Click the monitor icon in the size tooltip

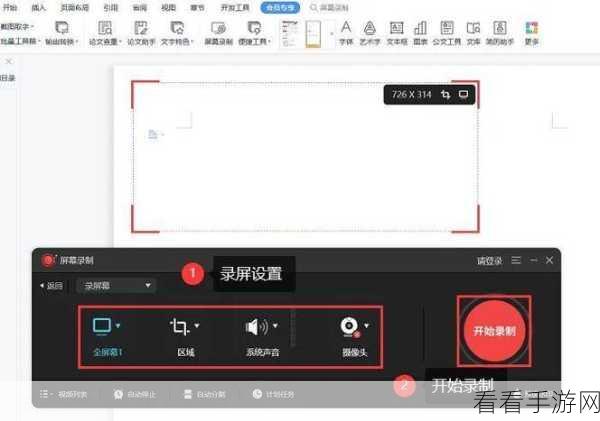pyautogui.click(x=463, y=94)
